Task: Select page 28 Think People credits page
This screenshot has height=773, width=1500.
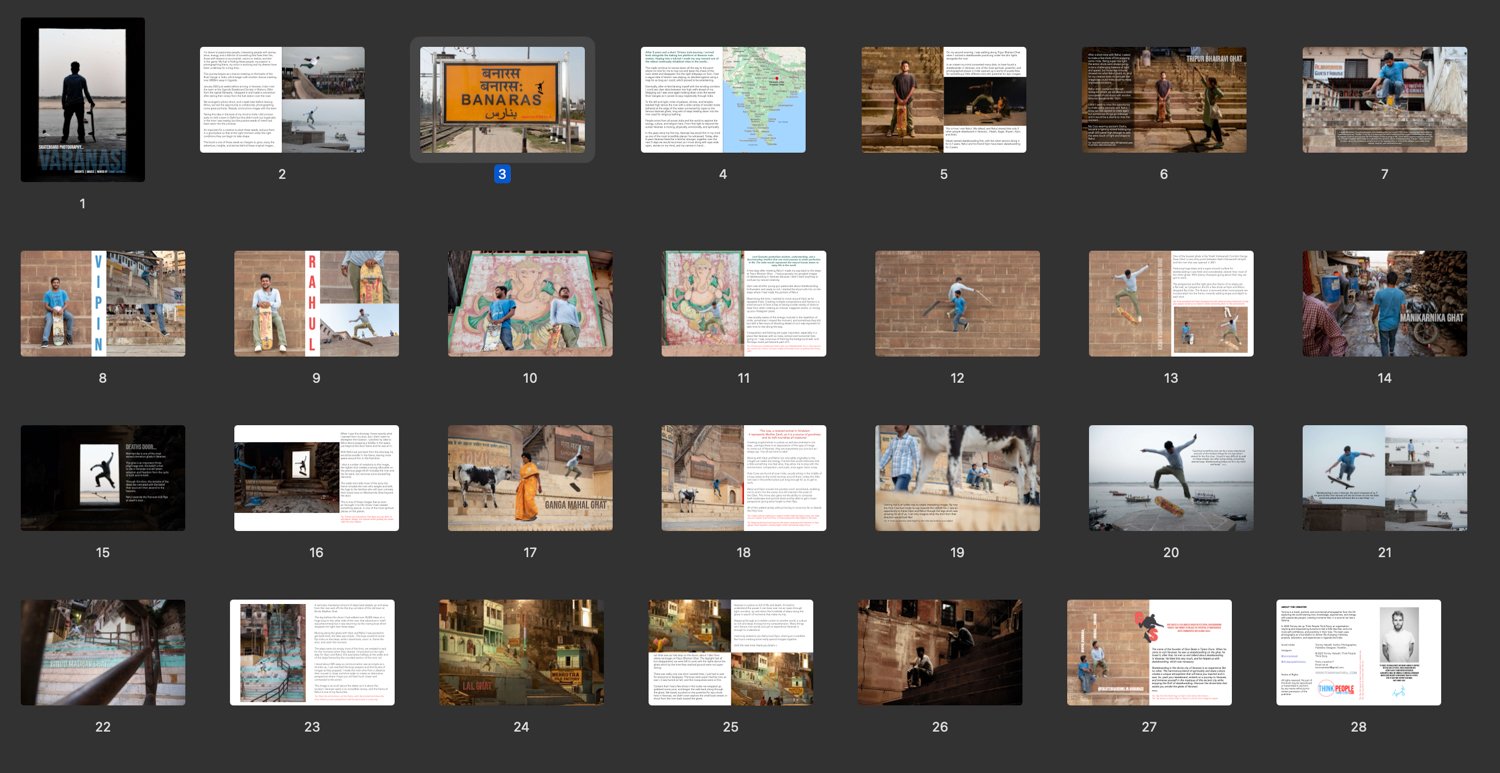Action: 1358,652
